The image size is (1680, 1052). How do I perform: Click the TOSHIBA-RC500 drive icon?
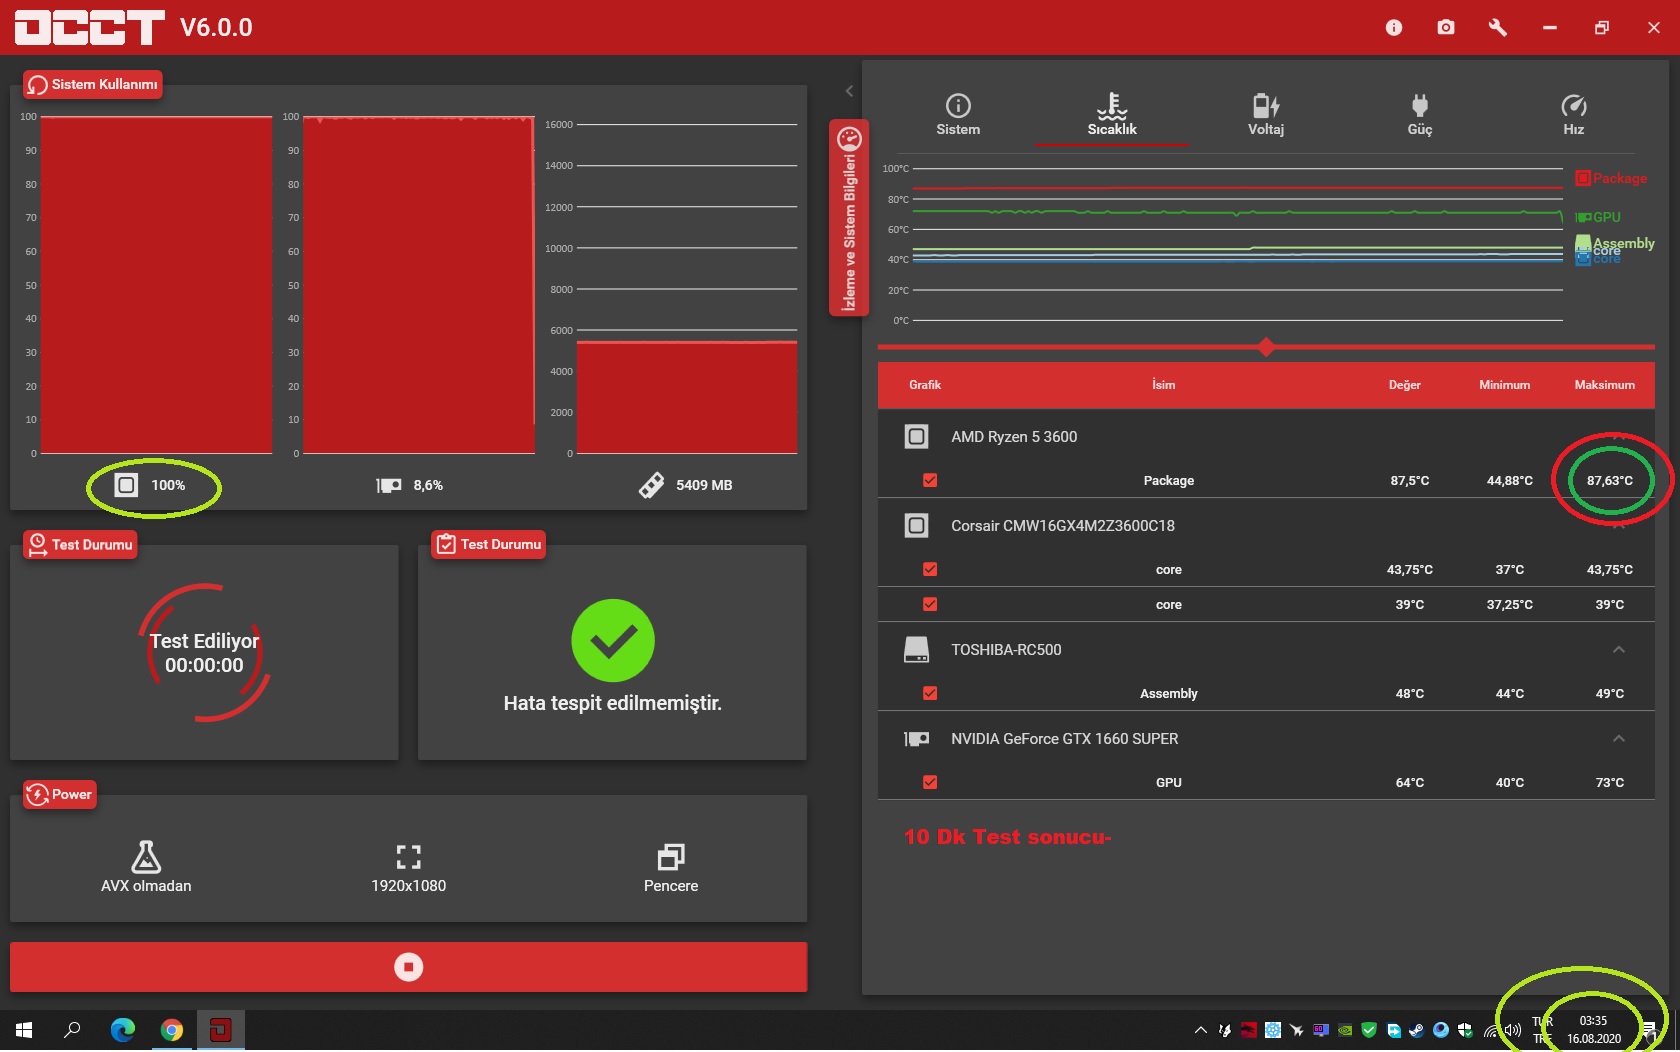[x=916, y=650]
